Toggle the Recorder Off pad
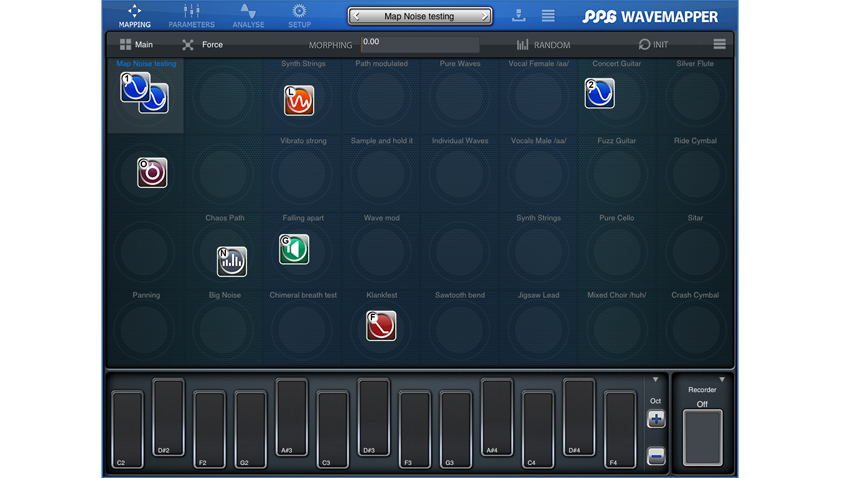 pyautogui.click(x=703, y=438)
